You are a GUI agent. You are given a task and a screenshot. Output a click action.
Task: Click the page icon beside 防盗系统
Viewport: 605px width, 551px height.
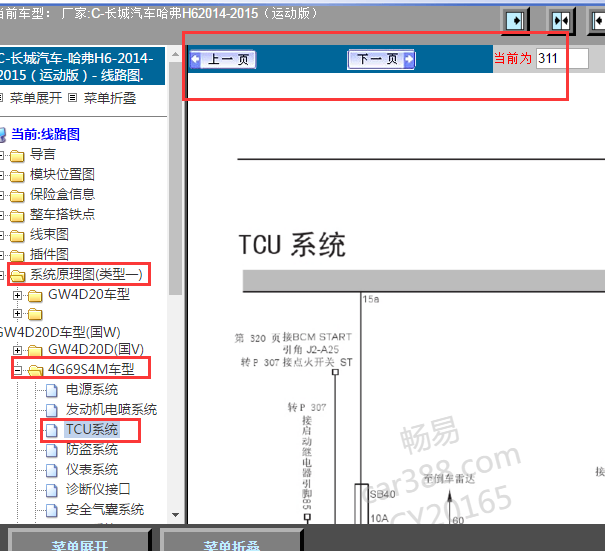coord(52,450)
